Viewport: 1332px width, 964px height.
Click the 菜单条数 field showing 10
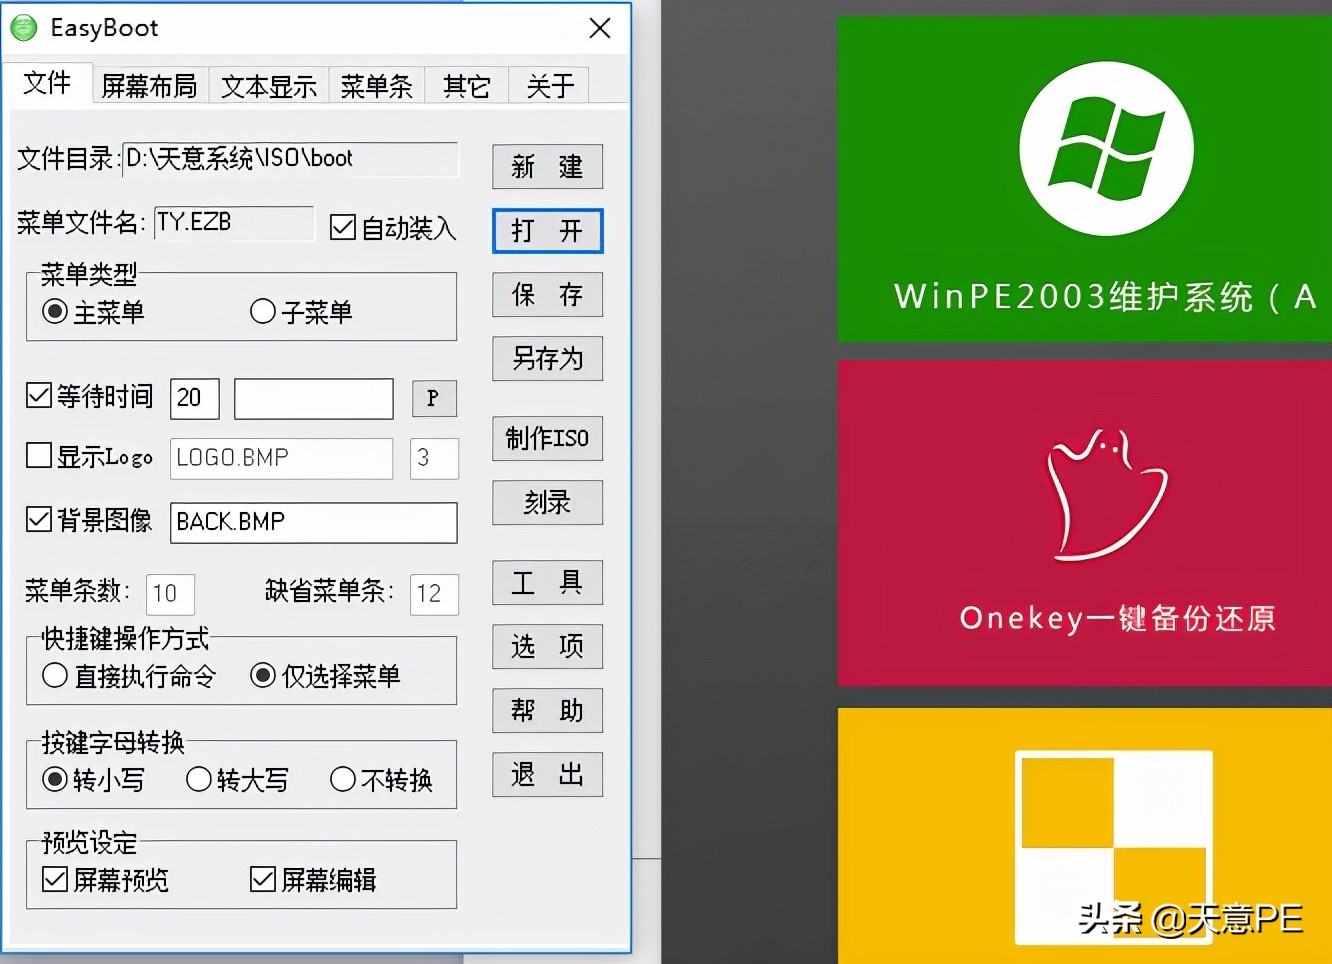tap(170, 594)
